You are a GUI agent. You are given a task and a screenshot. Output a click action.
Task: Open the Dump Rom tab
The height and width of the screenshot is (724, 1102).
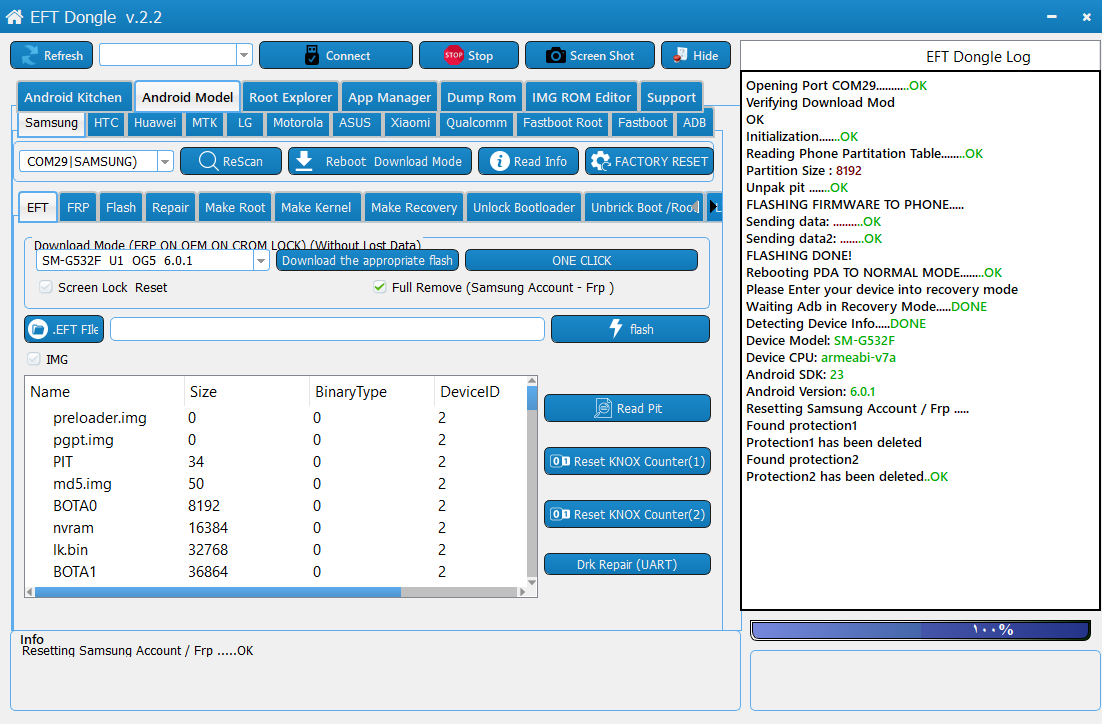coord(481,98)
